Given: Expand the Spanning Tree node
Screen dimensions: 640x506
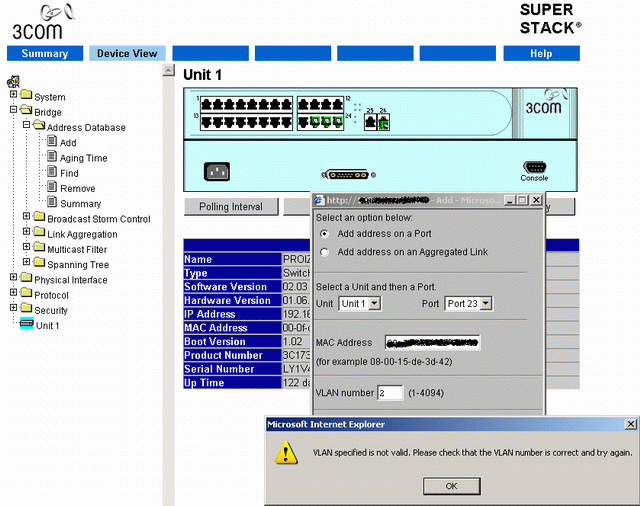Looking at the screenshot, I should (27, 264).
